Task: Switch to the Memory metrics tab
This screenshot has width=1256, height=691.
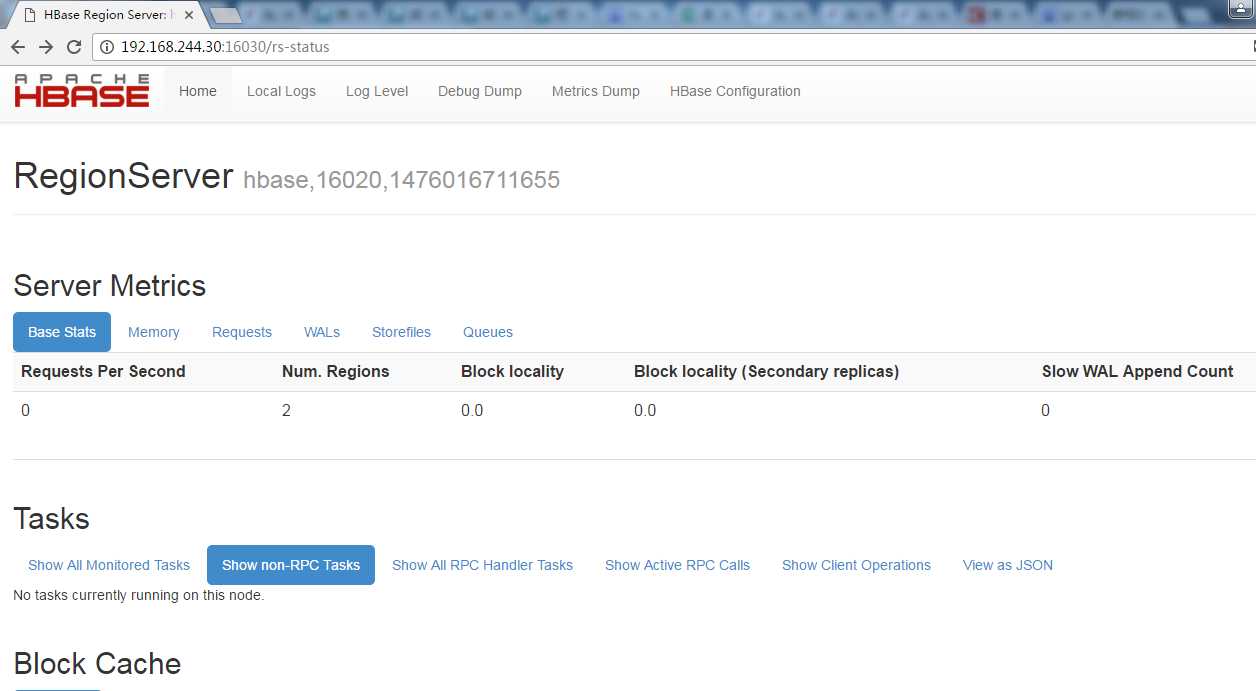Action: (x=154, y=332)
